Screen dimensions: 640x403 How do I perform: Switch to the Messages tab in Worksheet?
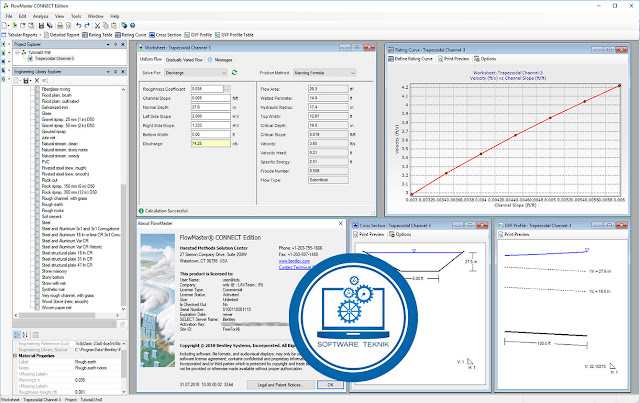tap(220, 60)
